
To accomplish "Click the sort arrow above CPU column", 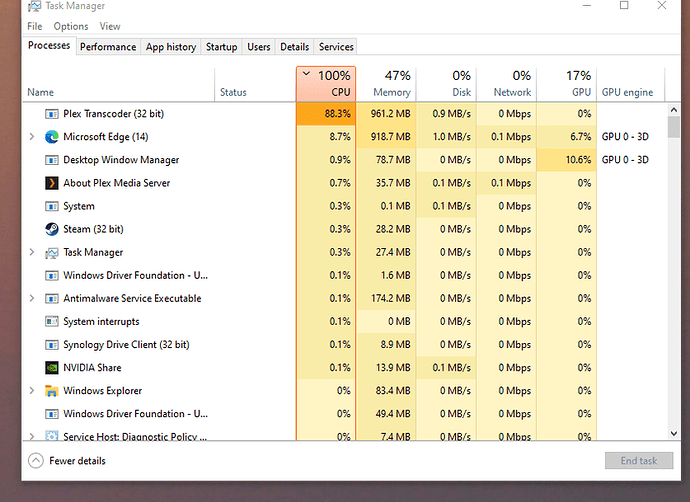I will (x=307, y=74).
